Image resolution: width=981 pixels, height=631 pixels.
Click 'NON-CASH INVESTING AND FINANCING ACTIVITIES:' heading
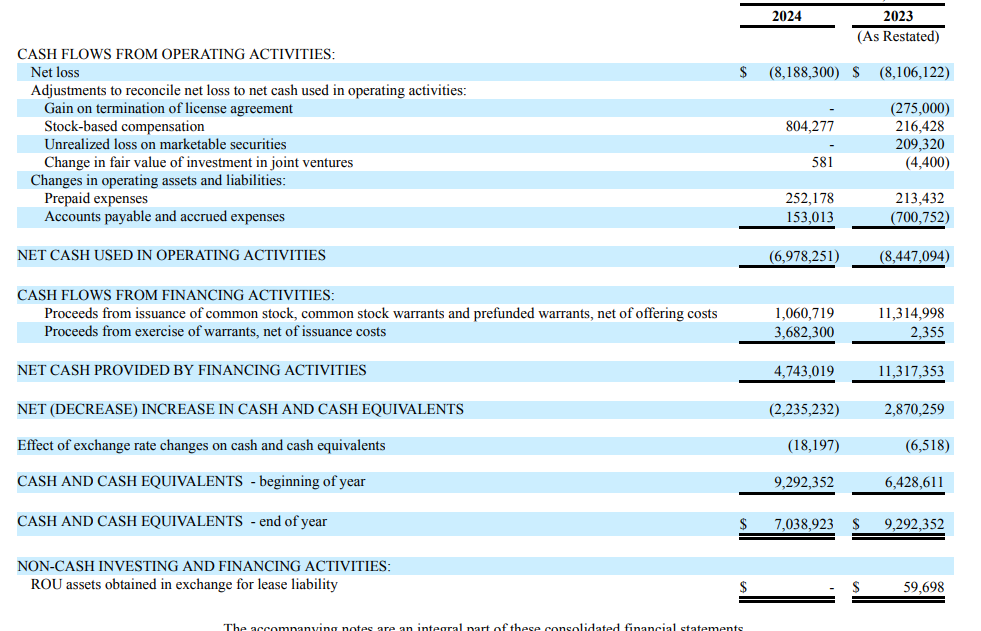(204, 567)
